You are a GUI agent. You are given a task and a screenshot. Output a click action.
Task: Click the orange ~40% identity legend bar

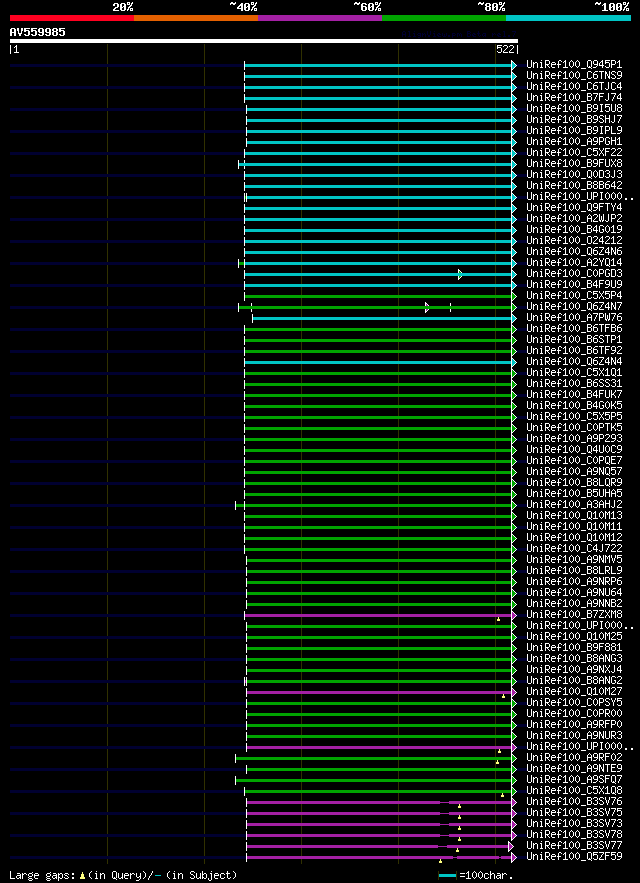coord(196,18)
